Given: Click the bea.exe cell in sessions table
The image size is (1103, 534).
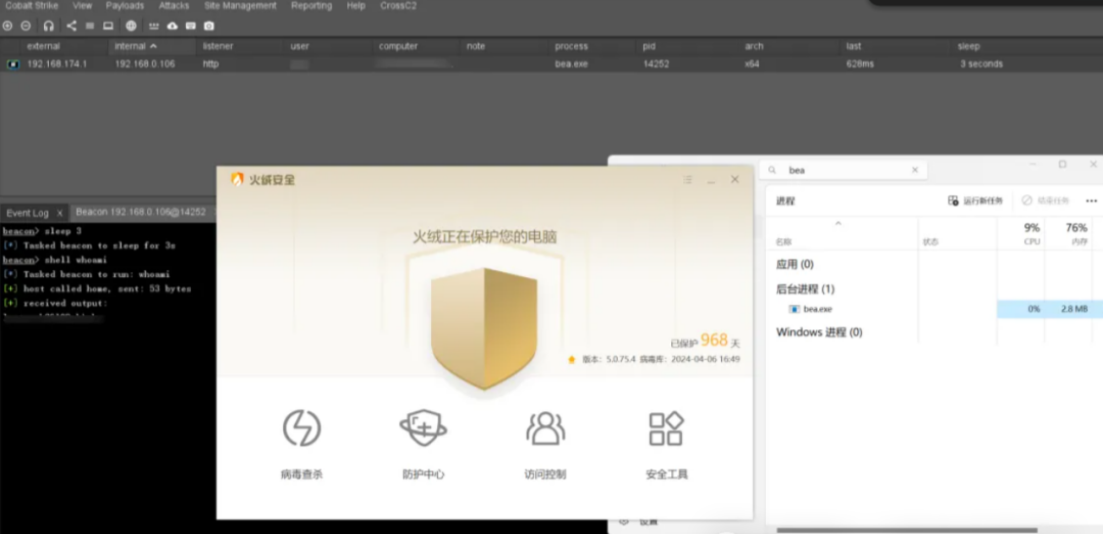Looking at the screenshot, I should coord(571,64).
